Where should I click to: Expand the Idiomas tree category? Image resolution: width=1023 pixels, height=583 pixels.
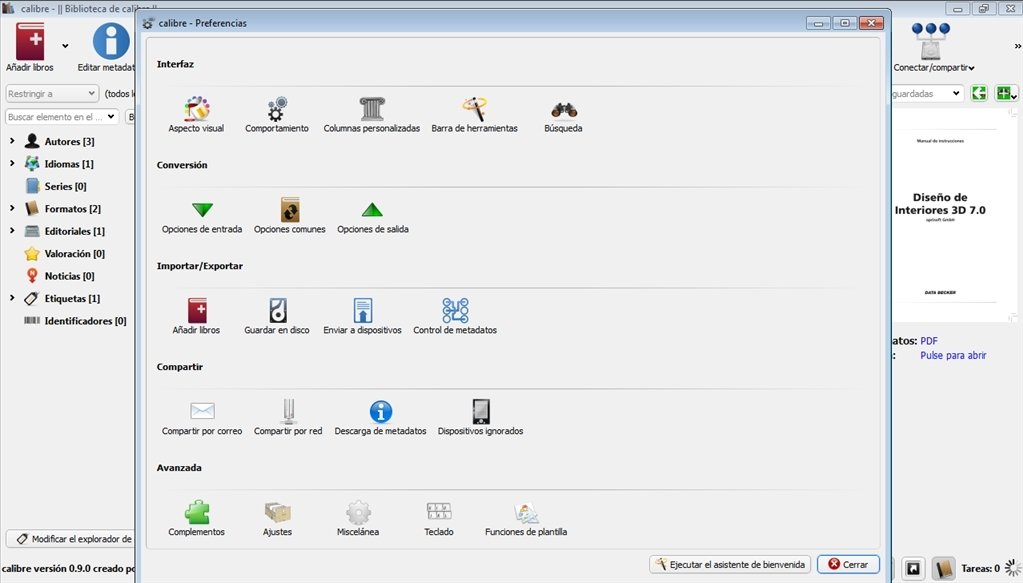click(12, 164)
